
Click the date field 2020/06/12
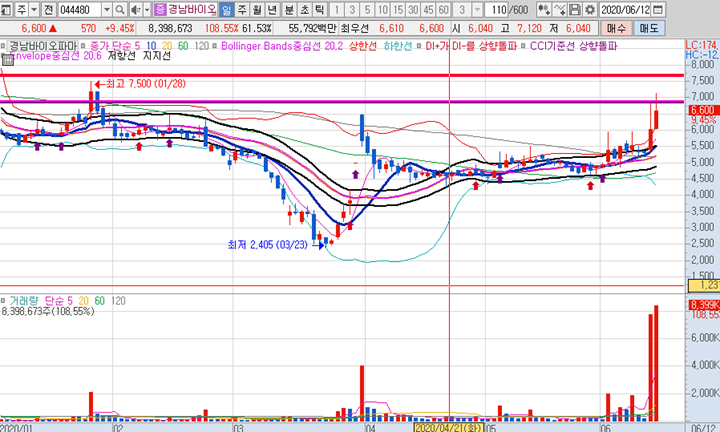click(625, 9)
